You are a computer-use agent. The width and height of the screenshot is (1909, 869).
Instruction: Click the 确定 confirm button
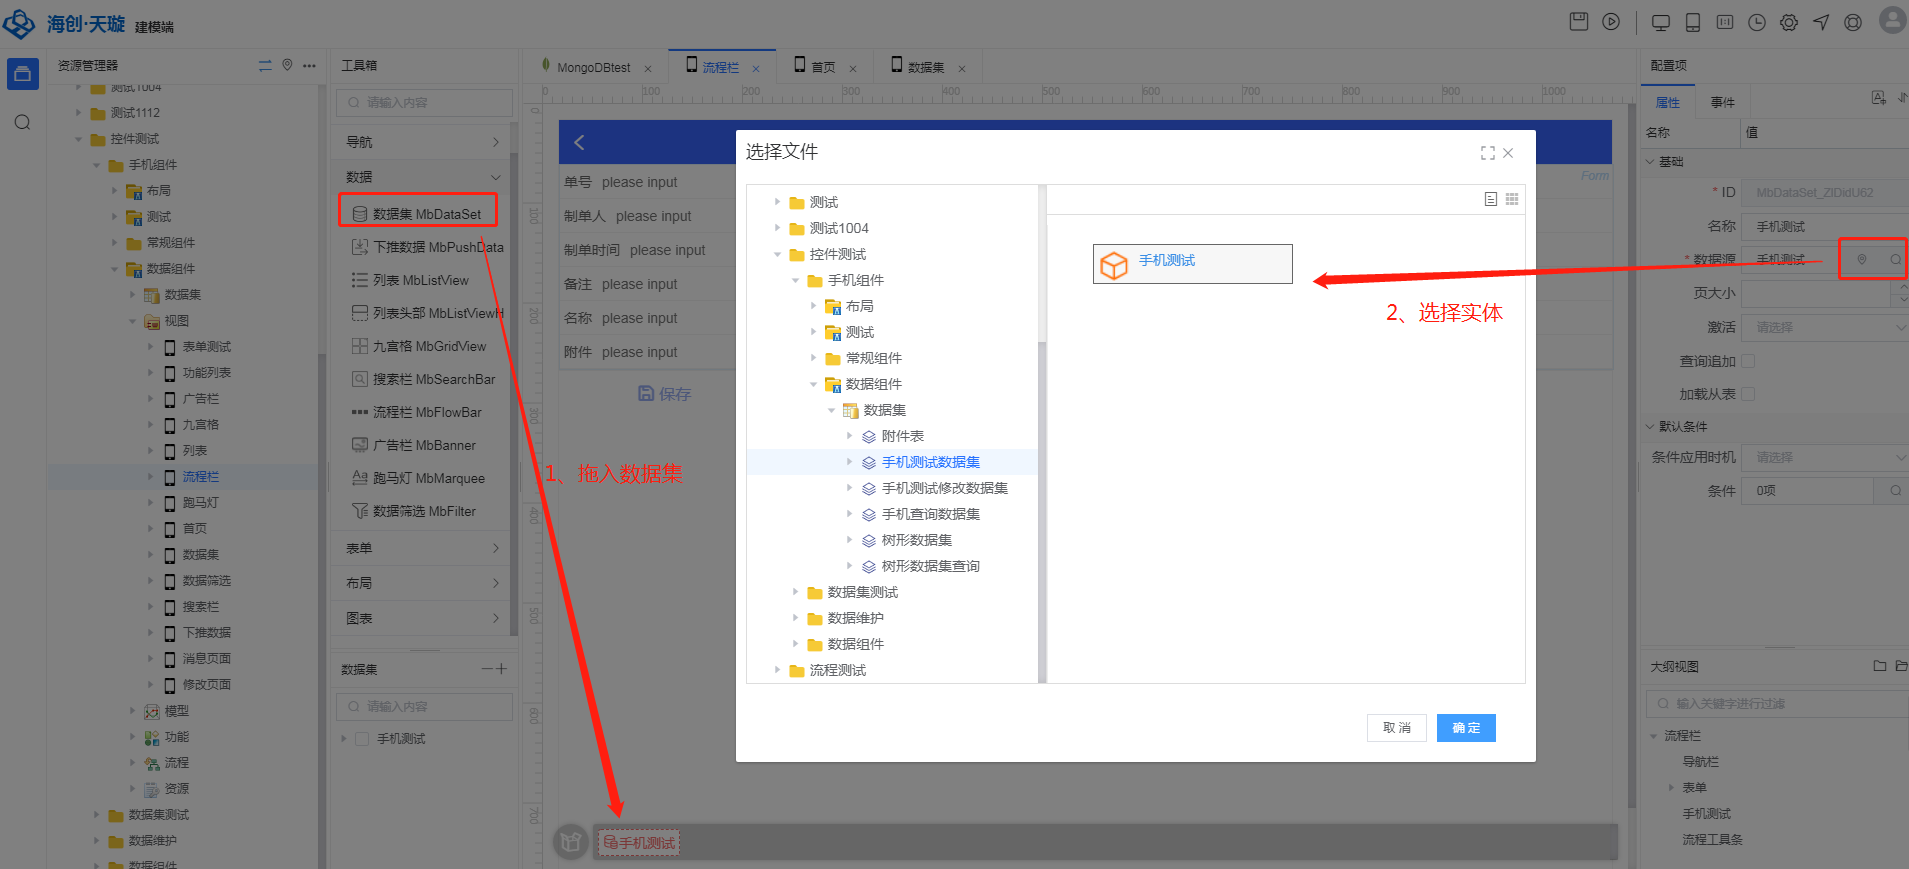pos(1465,728)
